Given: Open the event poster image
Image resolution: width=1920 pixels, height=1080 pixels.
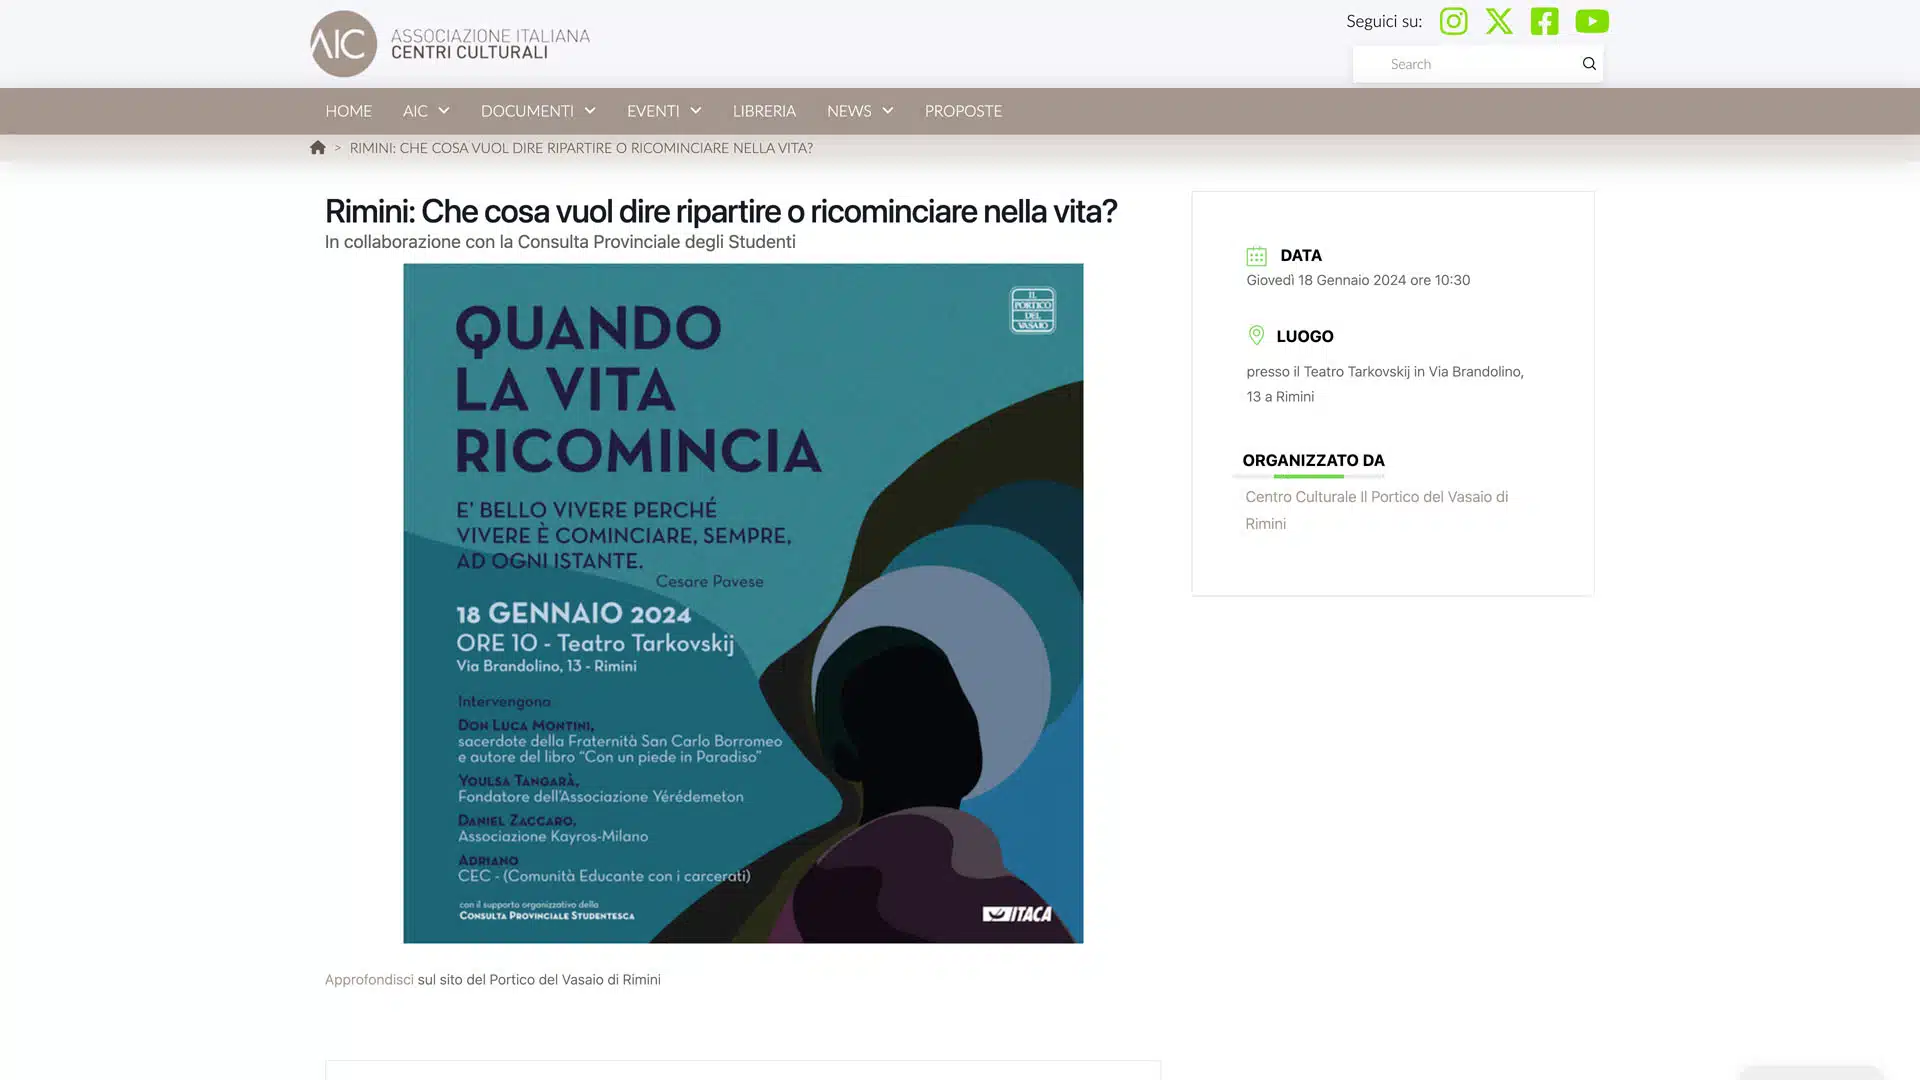Looking at the screenshot, I should pos(743,603).
